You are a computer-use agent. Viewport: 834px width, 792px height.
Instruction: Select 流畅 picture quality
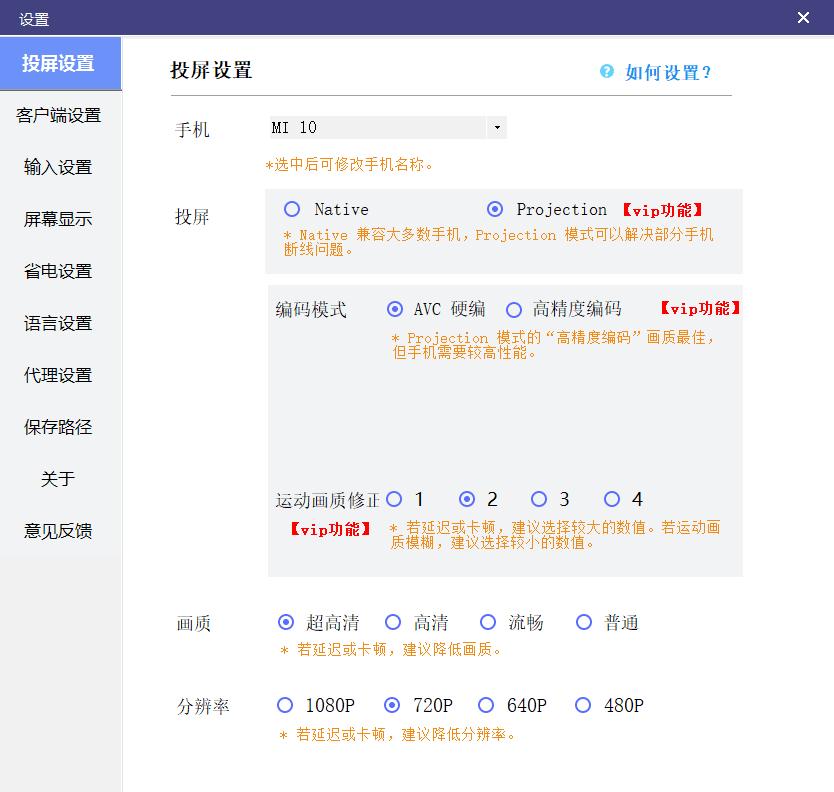pos(487,622)
